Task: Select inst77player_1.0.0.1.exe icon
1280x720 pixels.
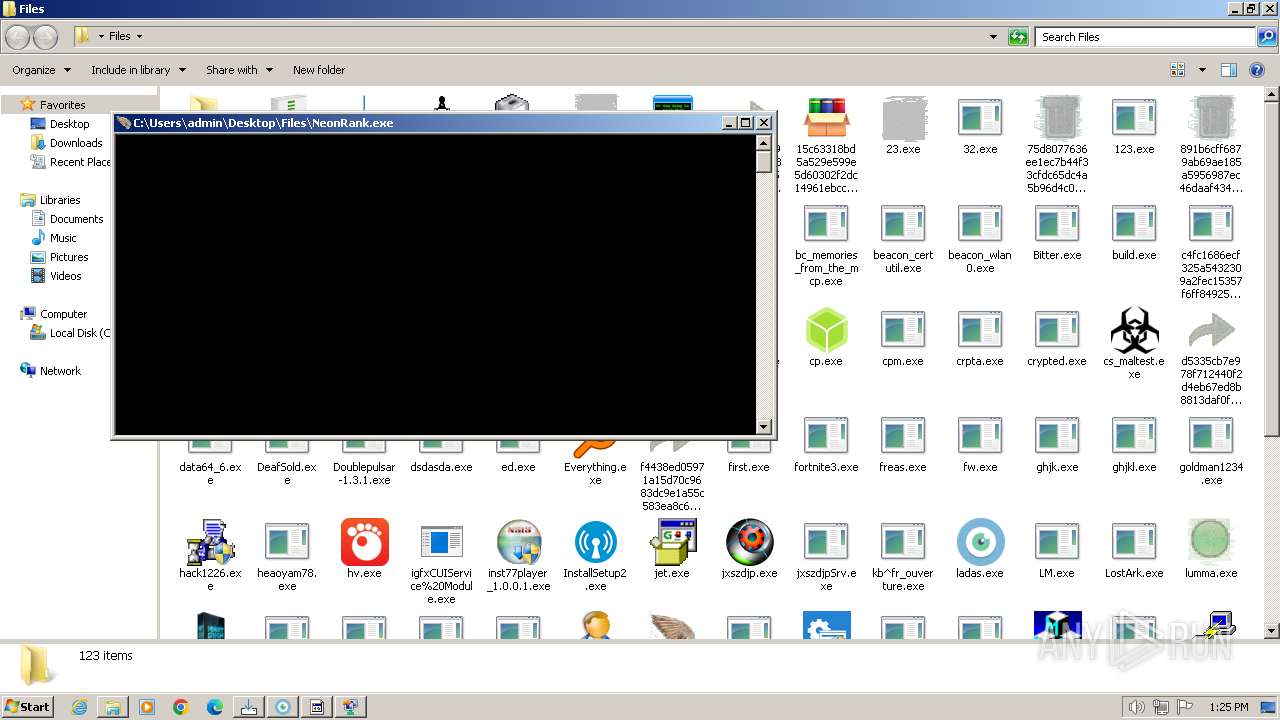Action: coord(518,542)
